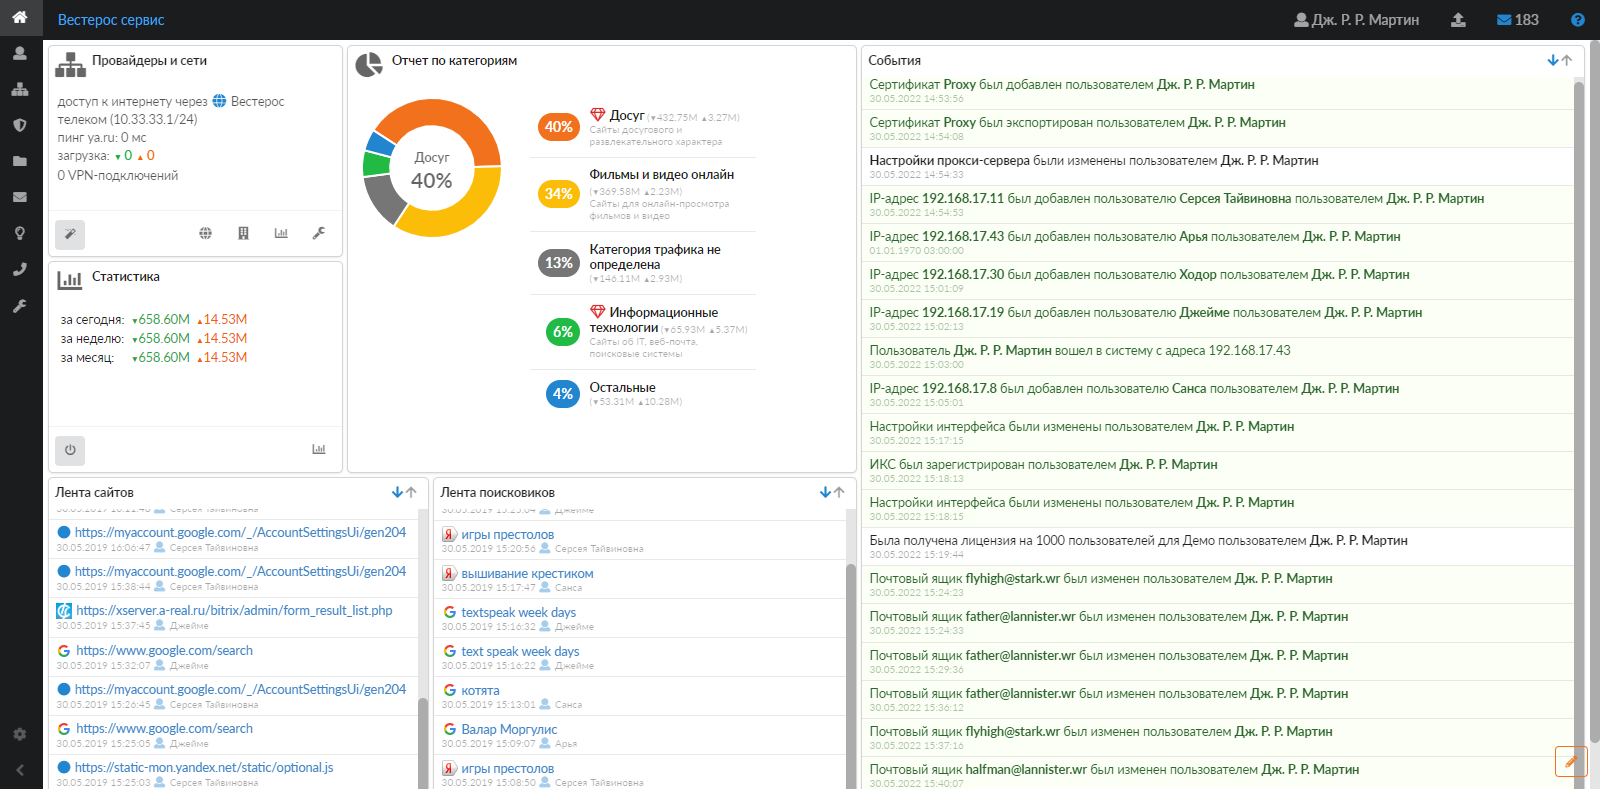Viewport: 1600px width, 789px height.
Task: Click the upload icon in top bar
Action: [x=1458, y=20]
